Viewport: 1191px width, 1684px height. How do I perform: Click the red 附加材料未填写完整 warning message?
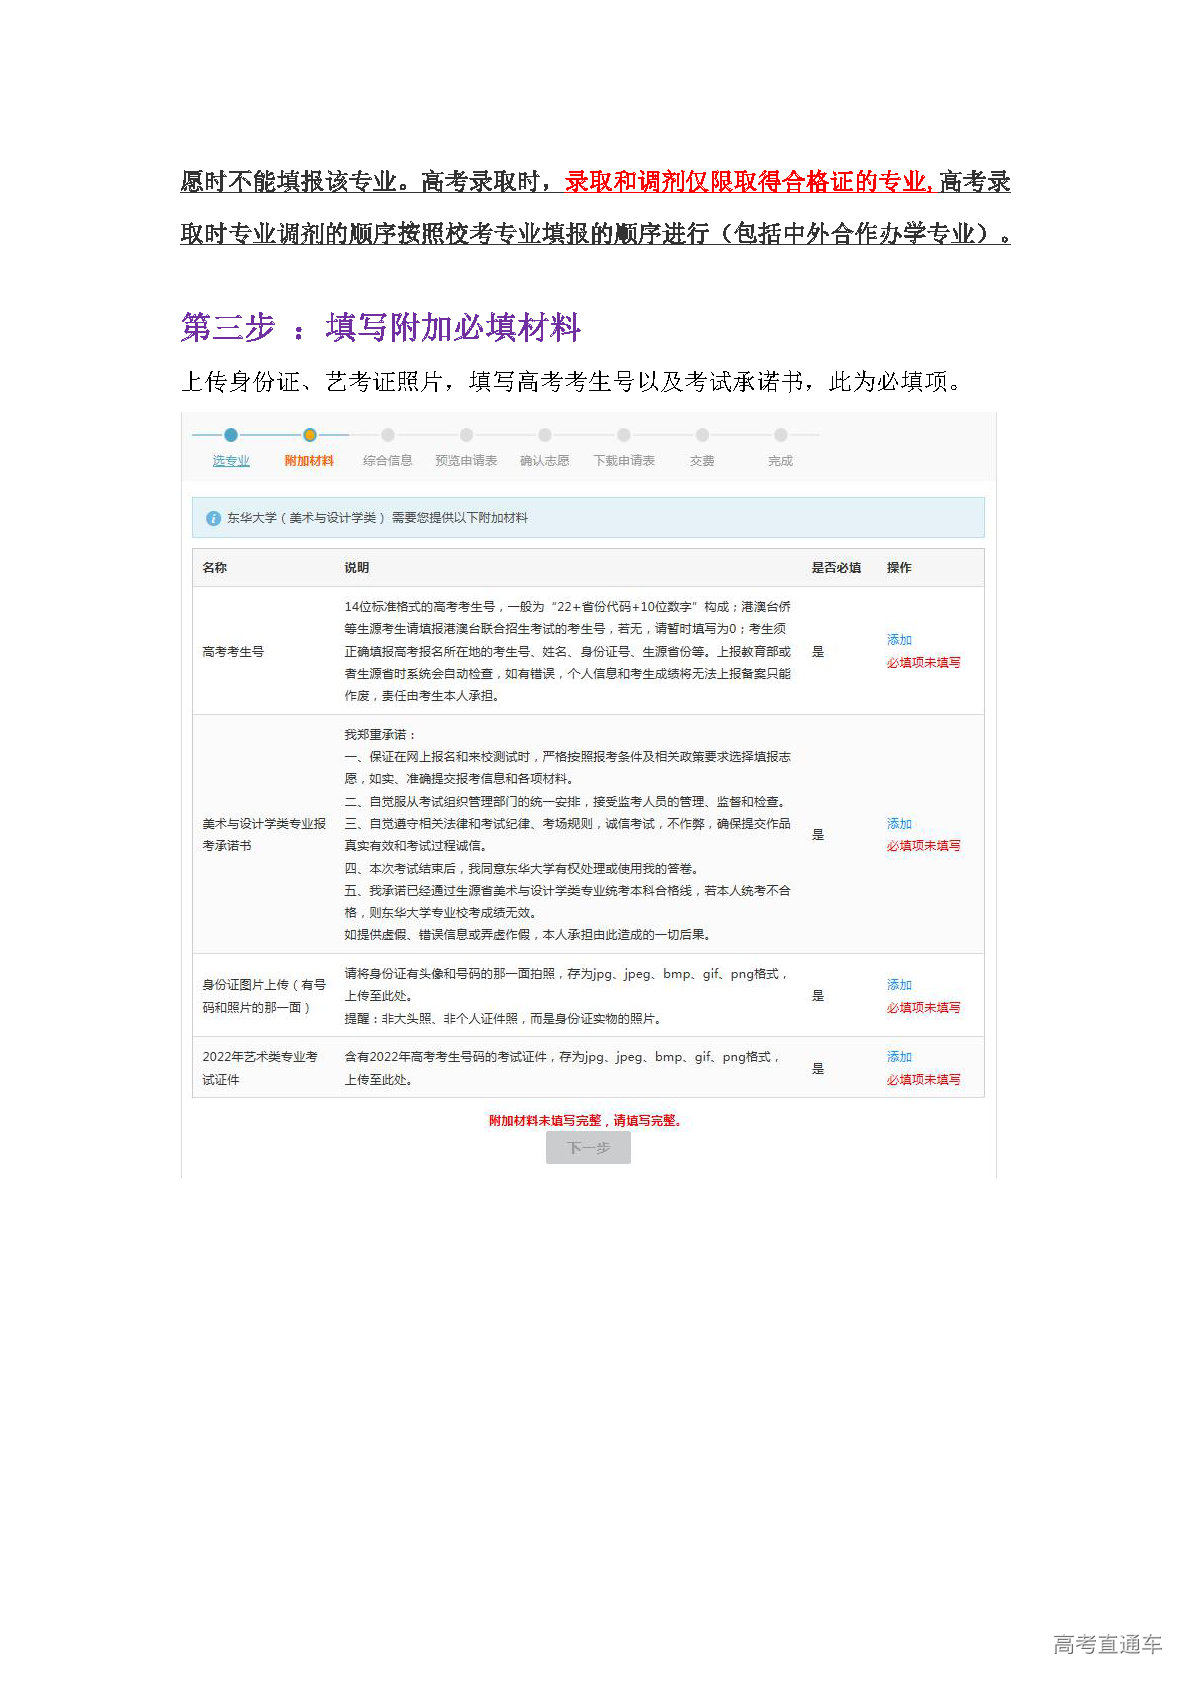tap(586, 1121)
